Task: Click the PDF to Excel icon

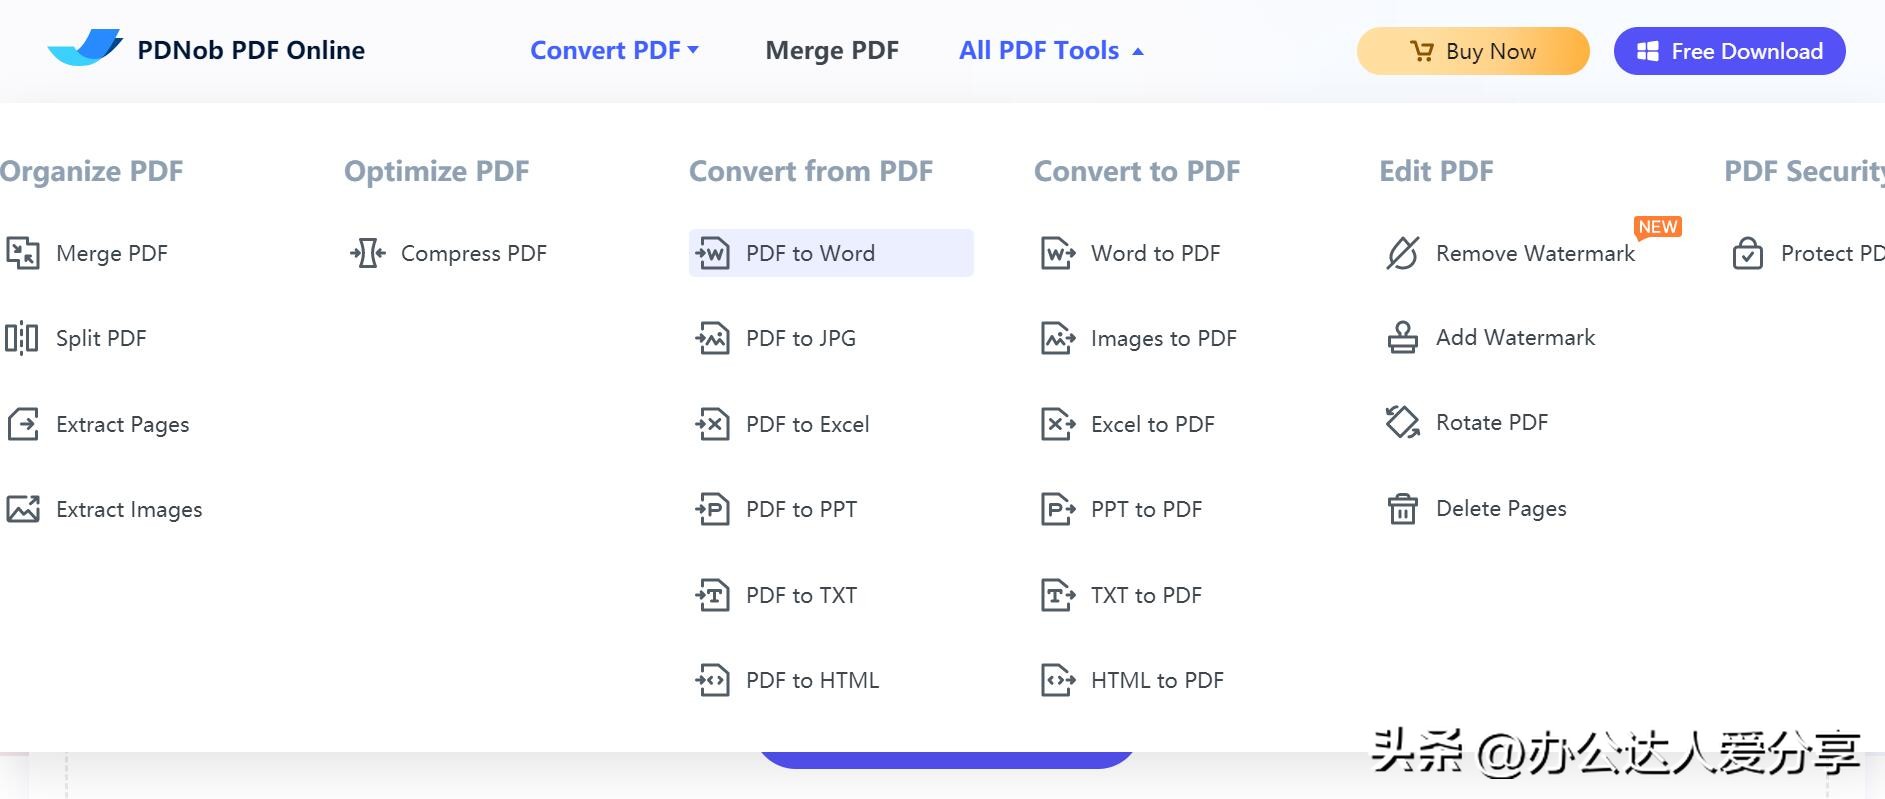Action: (x=712, y=424)
